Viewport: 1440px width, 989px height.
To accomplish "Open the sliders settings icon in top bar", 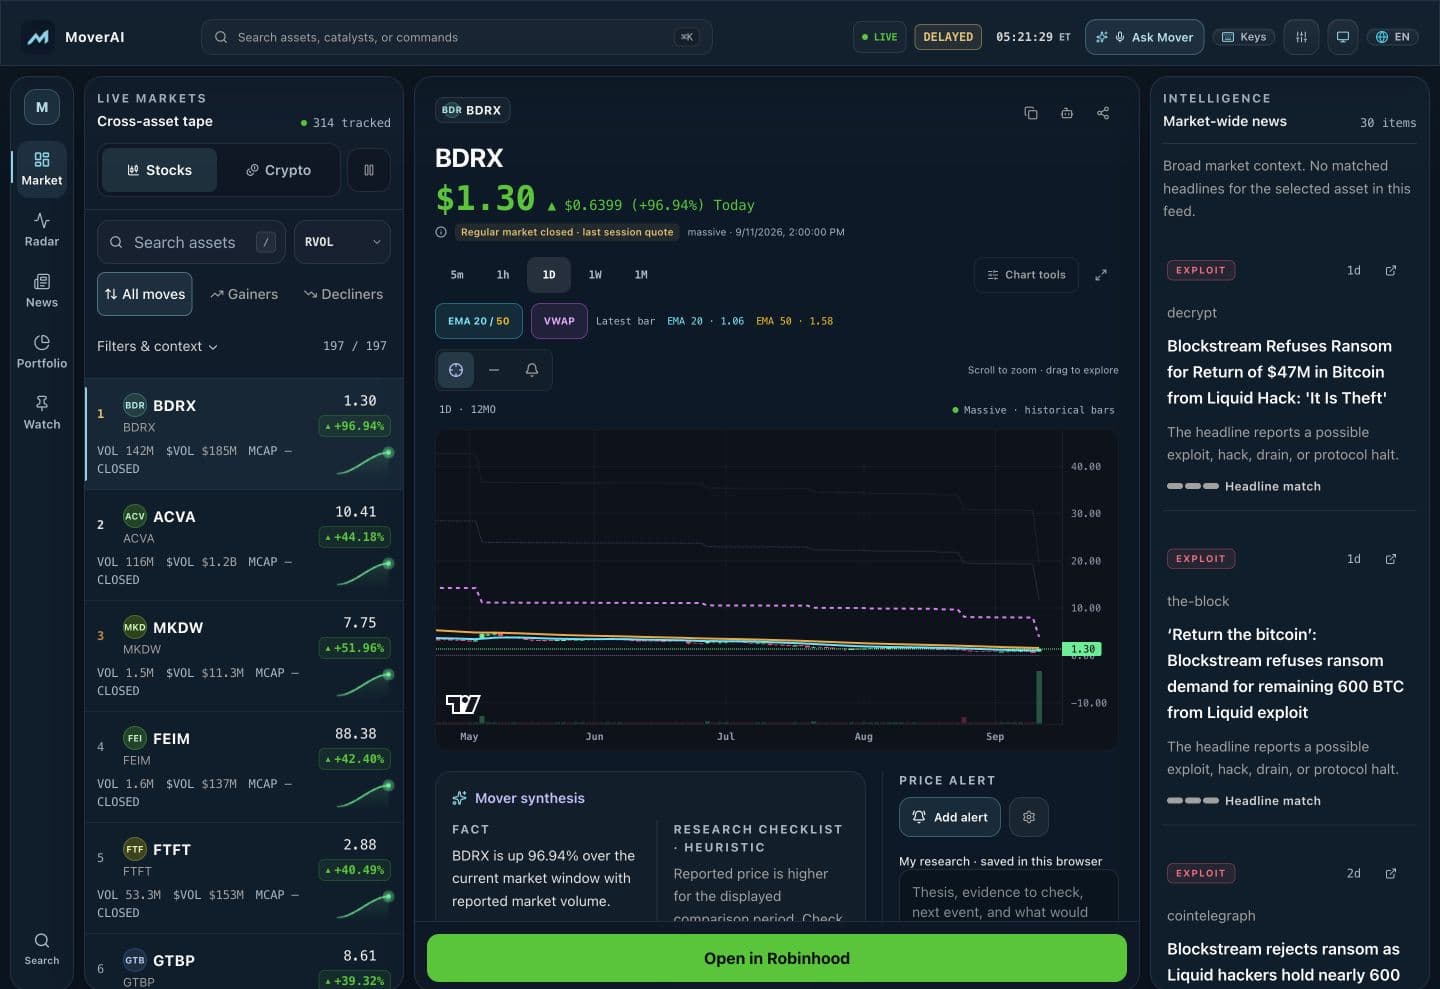I will coord(1301,37).
